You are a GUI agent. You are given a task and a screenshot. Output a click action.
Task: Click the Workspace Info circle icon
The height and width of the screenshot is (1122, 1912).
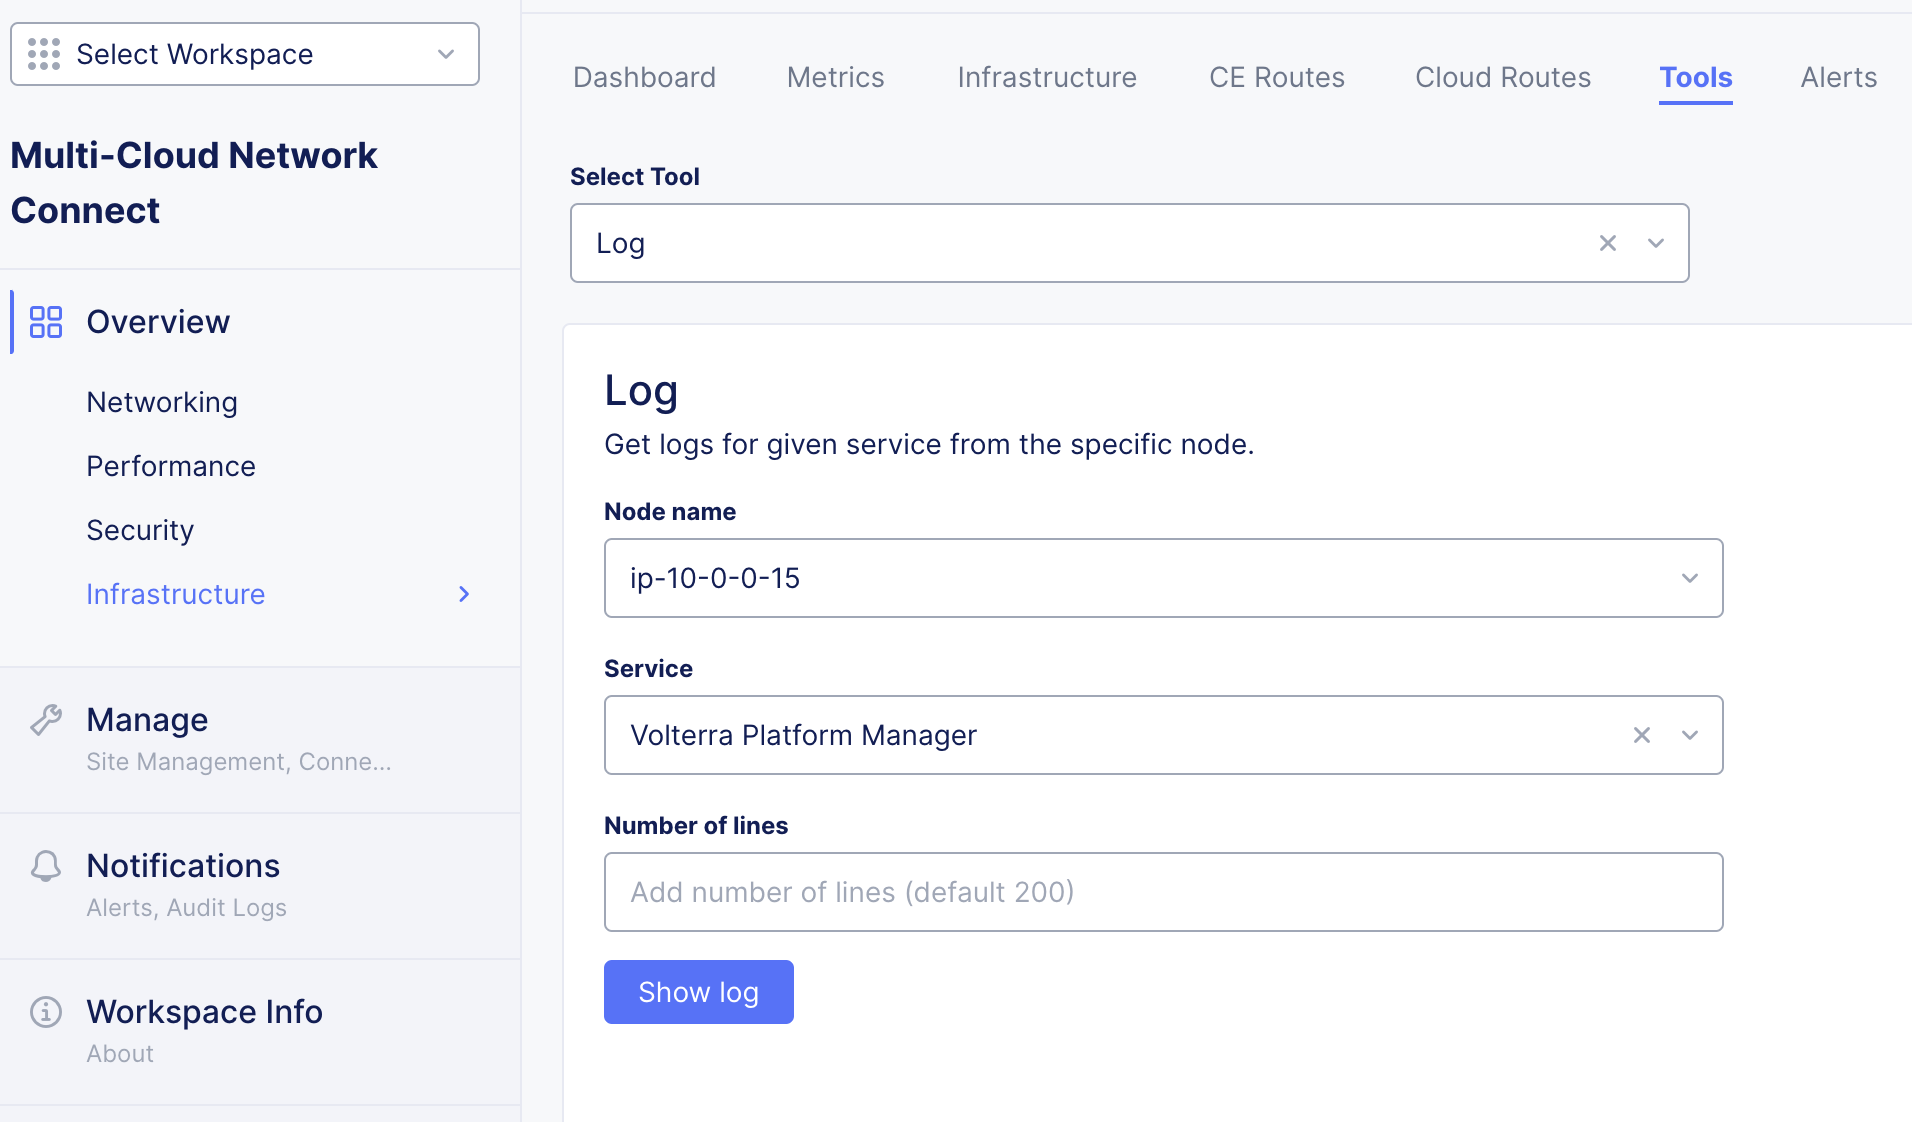click(46, 1012)
